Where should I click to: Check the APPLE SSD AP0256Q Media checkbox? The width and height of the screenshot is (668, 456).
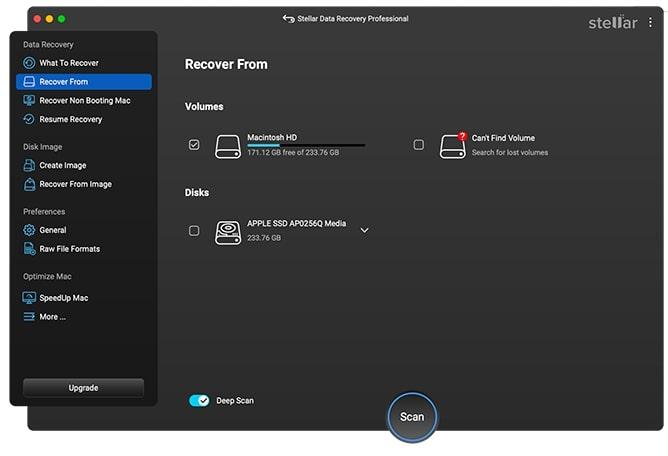tap(194, 231)
